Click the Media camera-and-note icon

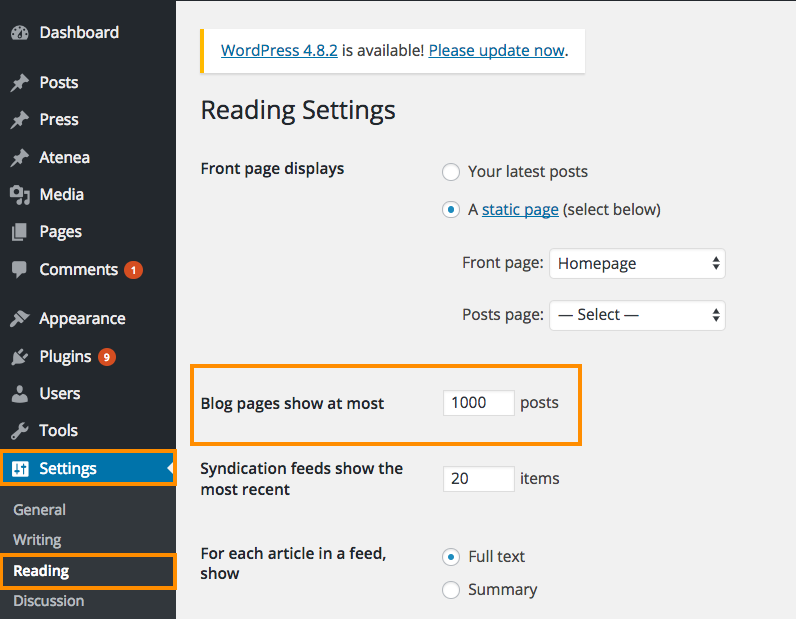click(20, 194)
